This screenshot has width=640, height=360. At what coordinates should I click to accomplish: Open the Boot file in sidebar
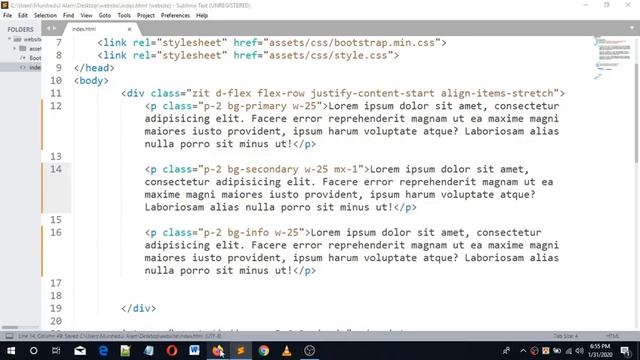35,58
